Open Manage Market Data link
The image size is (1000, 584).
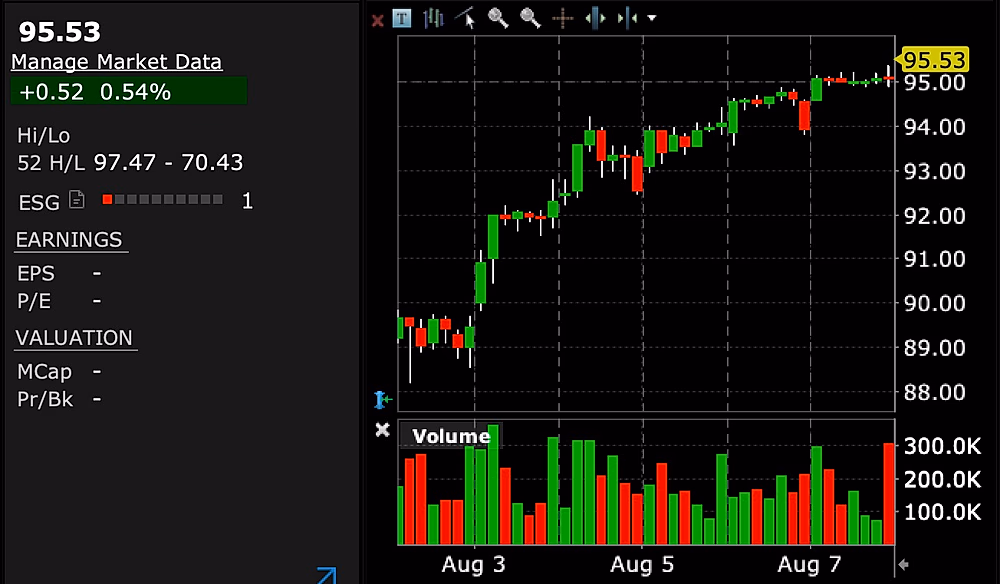click(x=117, y=62)
